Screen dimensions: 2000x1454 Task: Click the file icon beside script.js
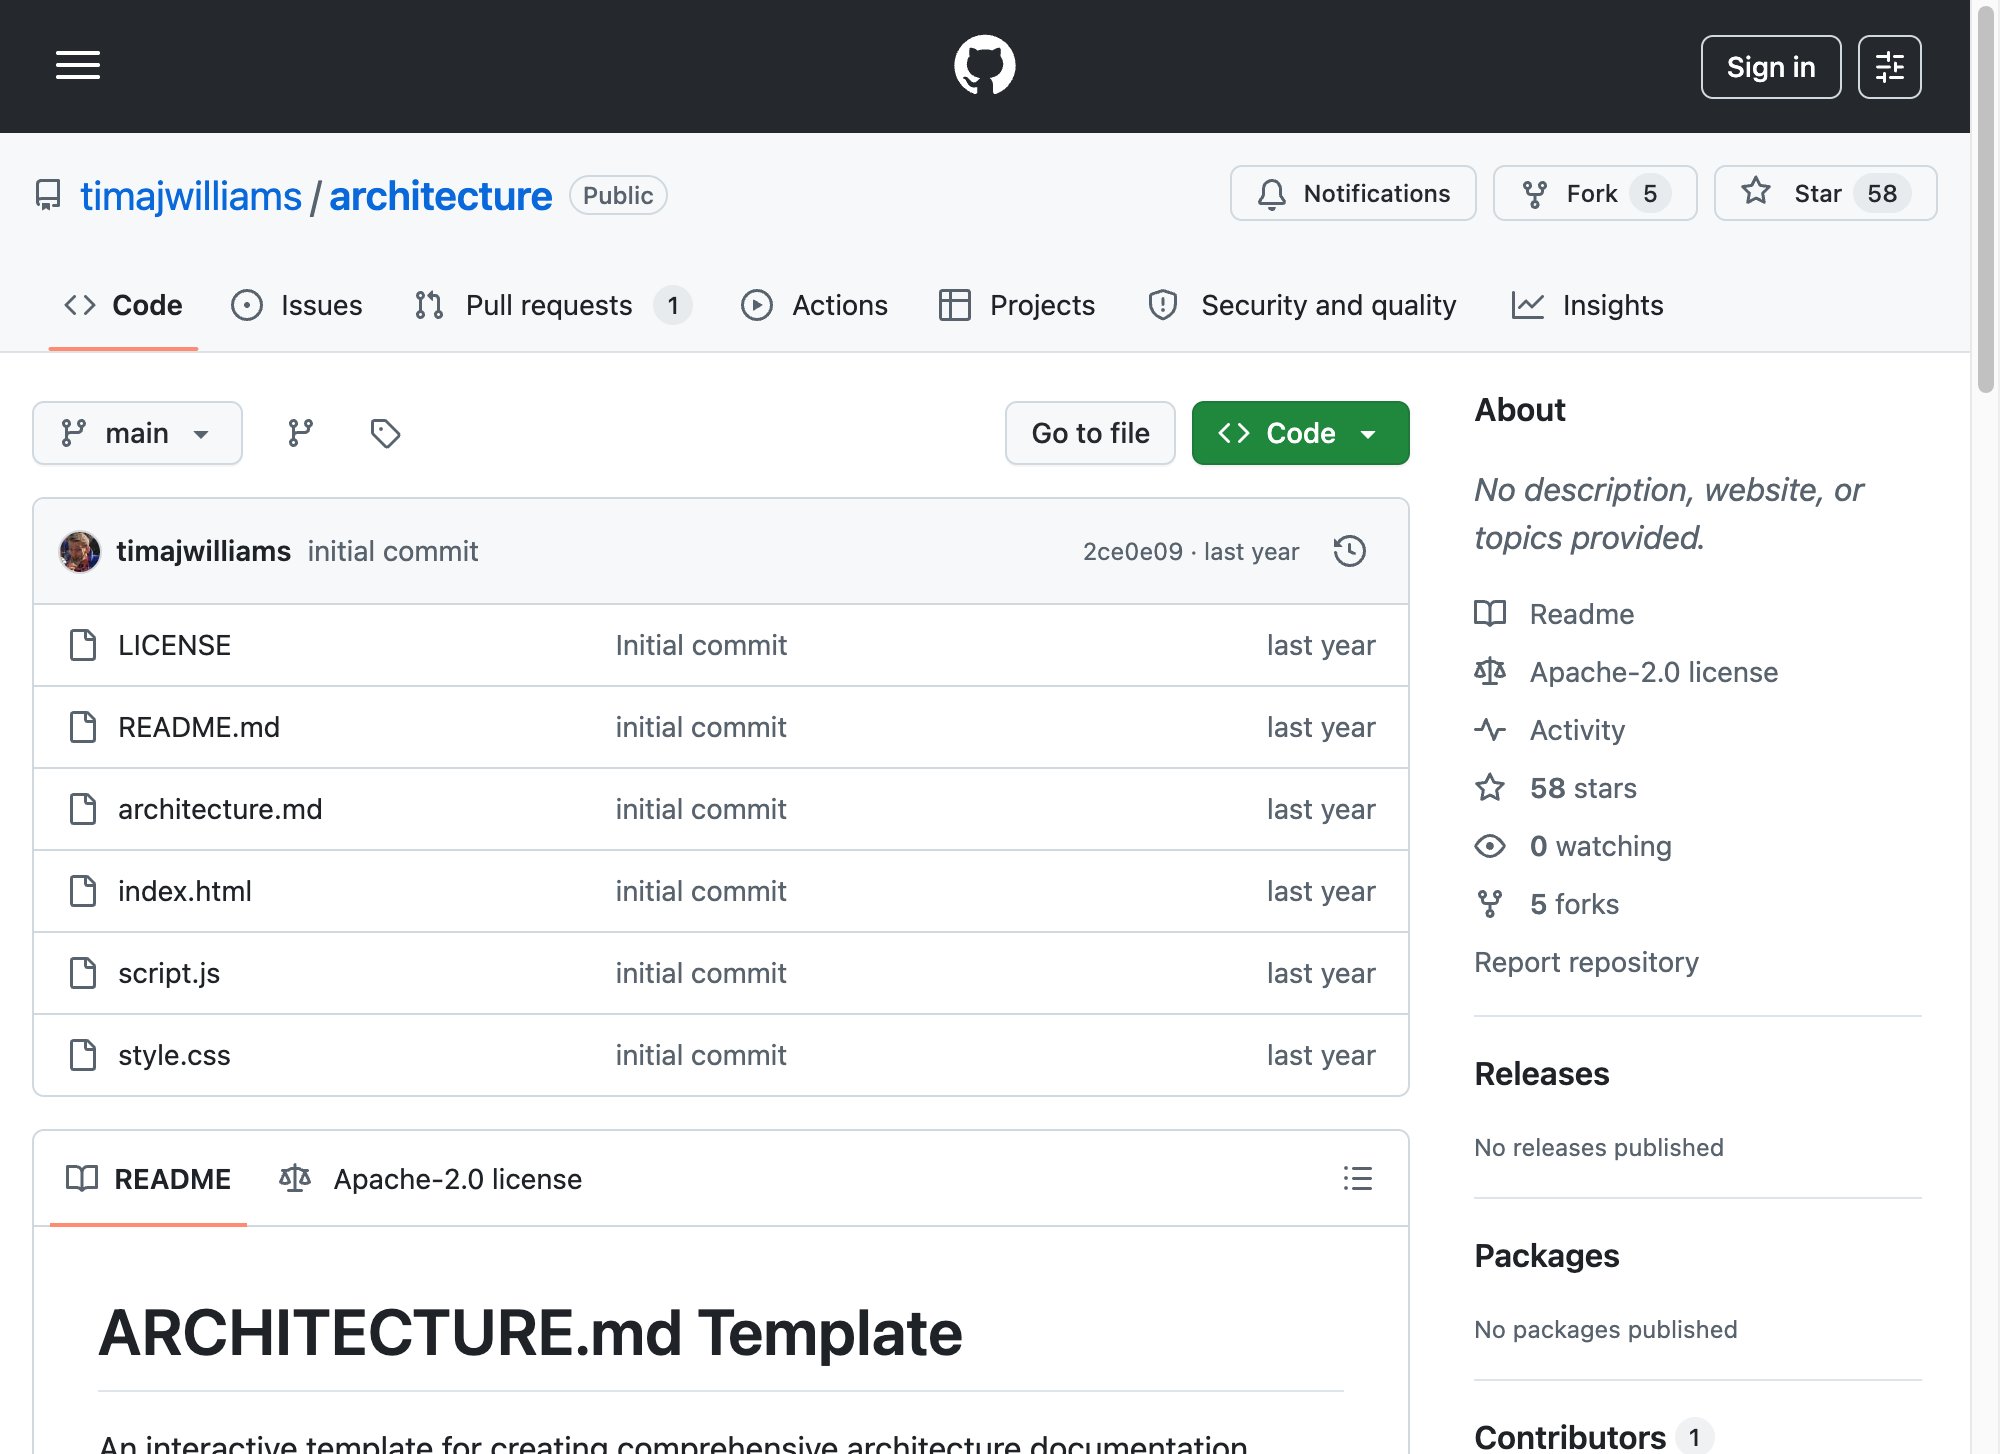coord(83,973)
